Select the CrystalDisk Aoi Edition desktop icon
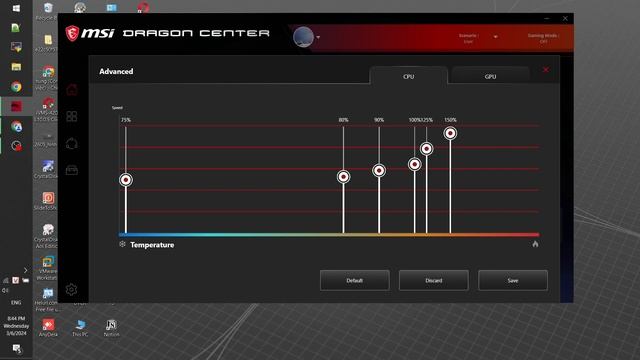The width and height of the screenshot is (640, 360). pos(47,236)
